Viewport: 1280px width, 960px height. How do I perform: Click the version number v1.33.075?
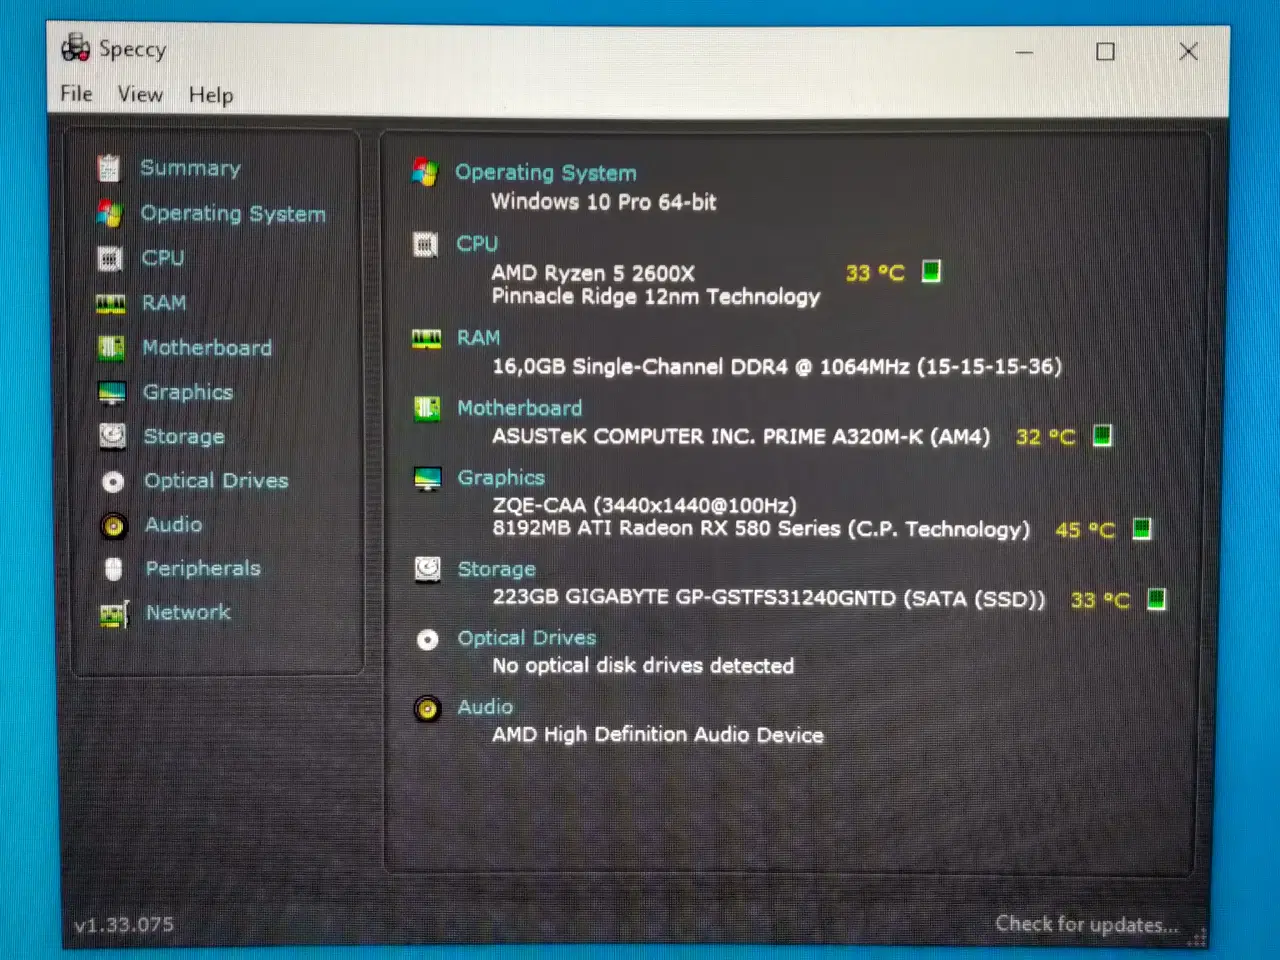click(x=124, y=925)
